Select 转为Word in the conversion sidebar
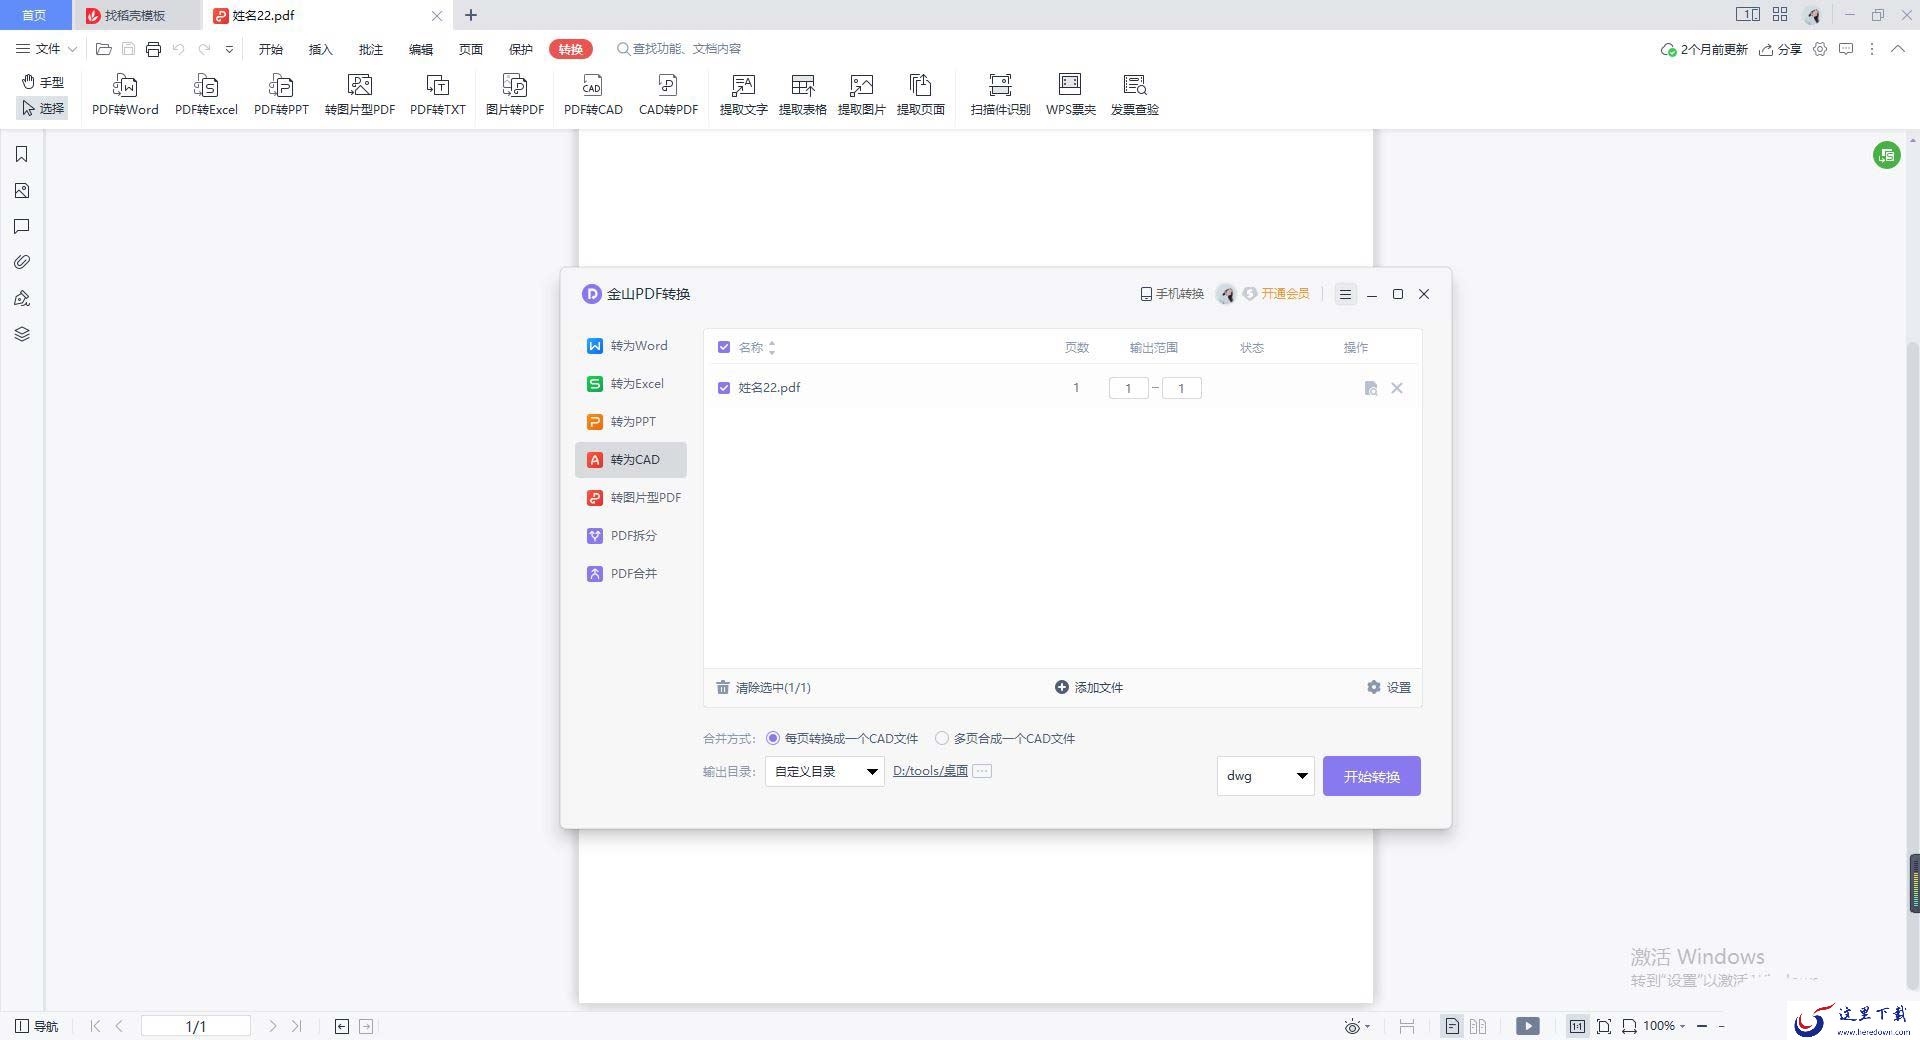The height and width of the screenshot is (1040, 1920). pos(631,346)
